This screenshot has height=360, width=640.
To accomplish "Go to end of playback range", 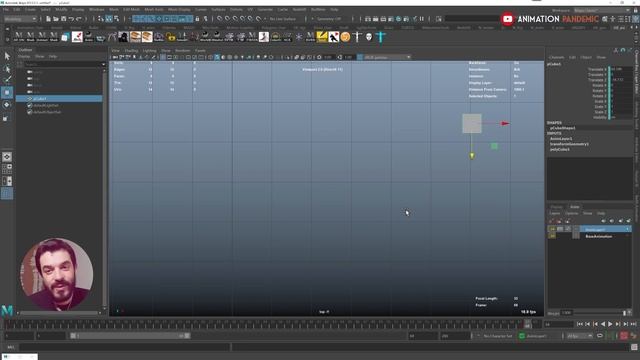I will coord(633,324).
